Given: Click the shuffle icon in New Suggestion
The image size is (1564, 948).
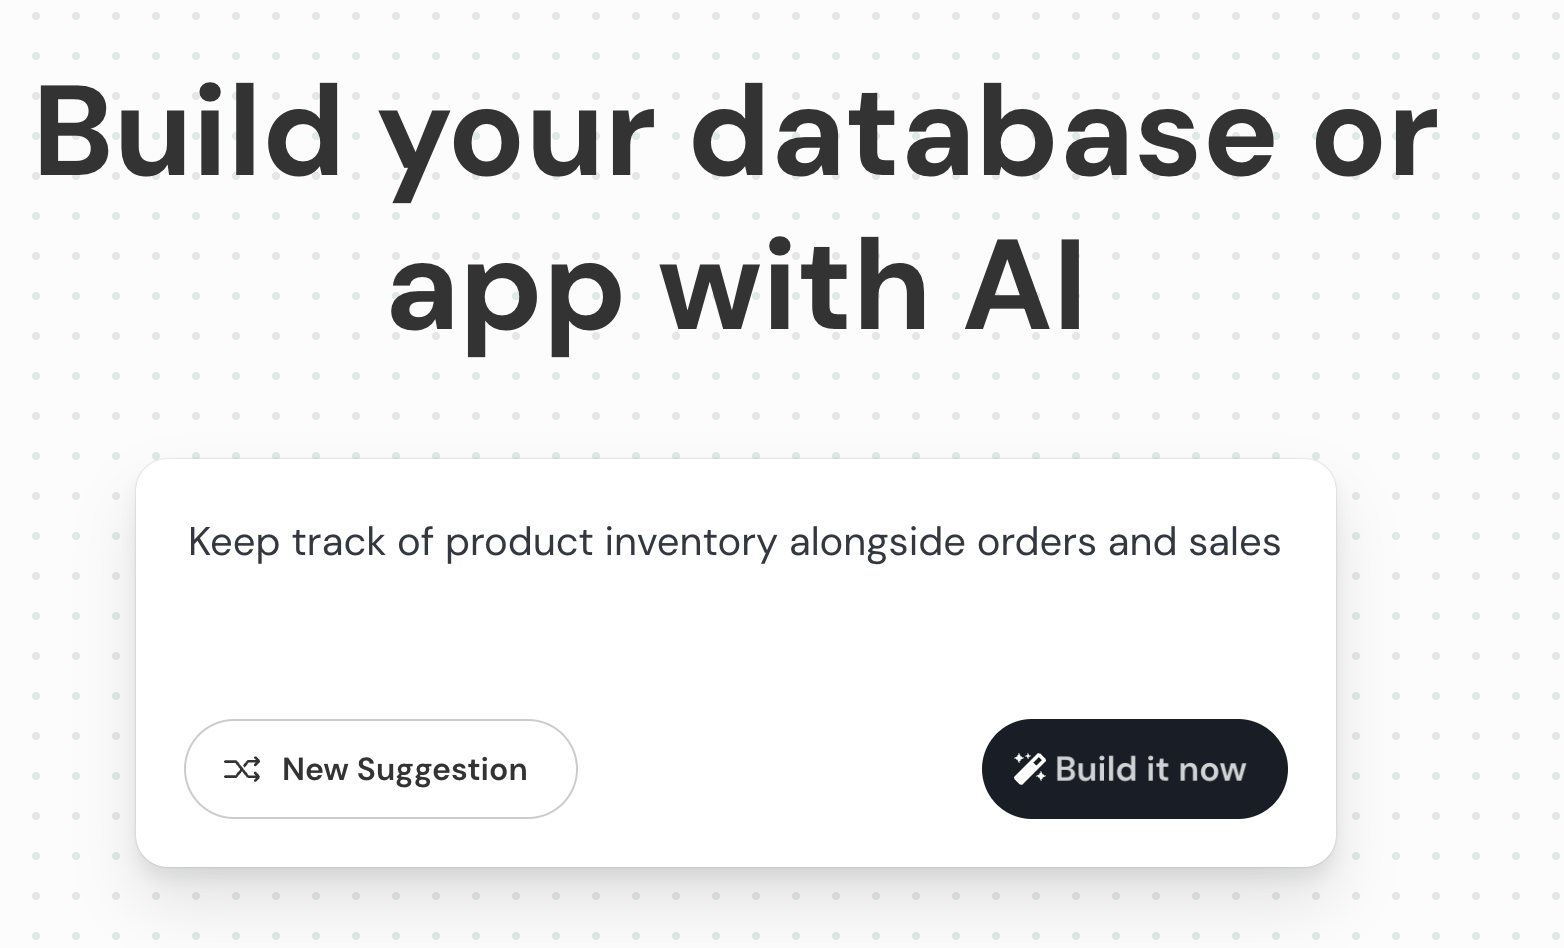Looking at the screenshot, I should [242, 769].
